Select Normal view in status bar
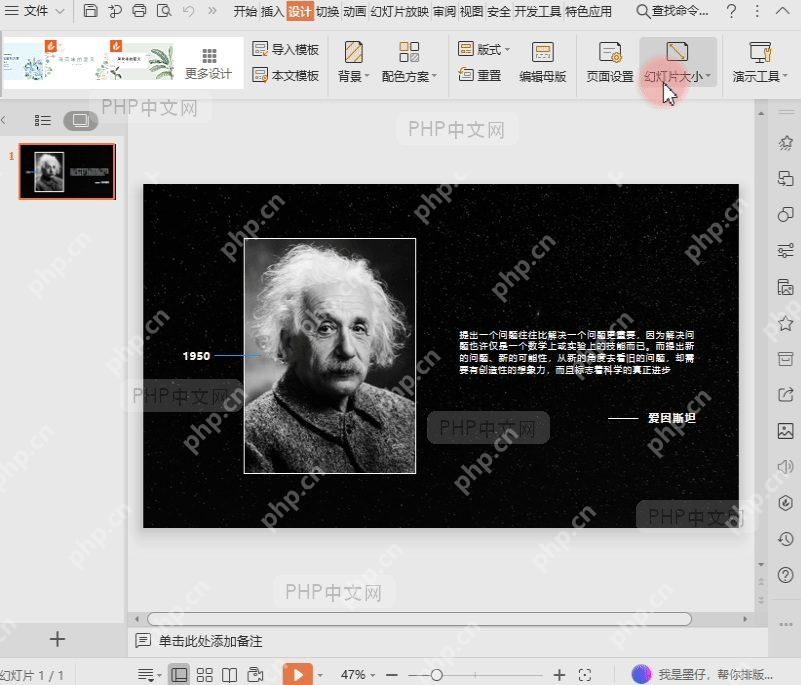 179,675
